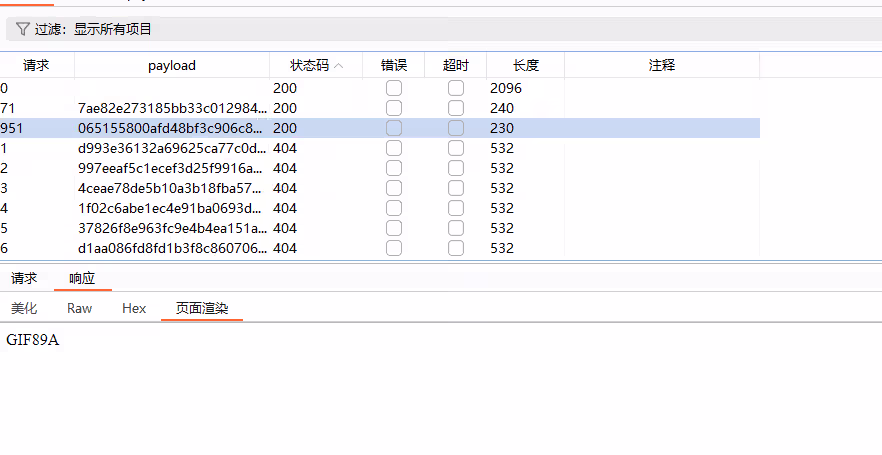882x455 pixels.
Task: Select request 5 row with payload 37826f8e963fc9e4b4ea151a
Action: pyautogui.click(x=170, y=228)
